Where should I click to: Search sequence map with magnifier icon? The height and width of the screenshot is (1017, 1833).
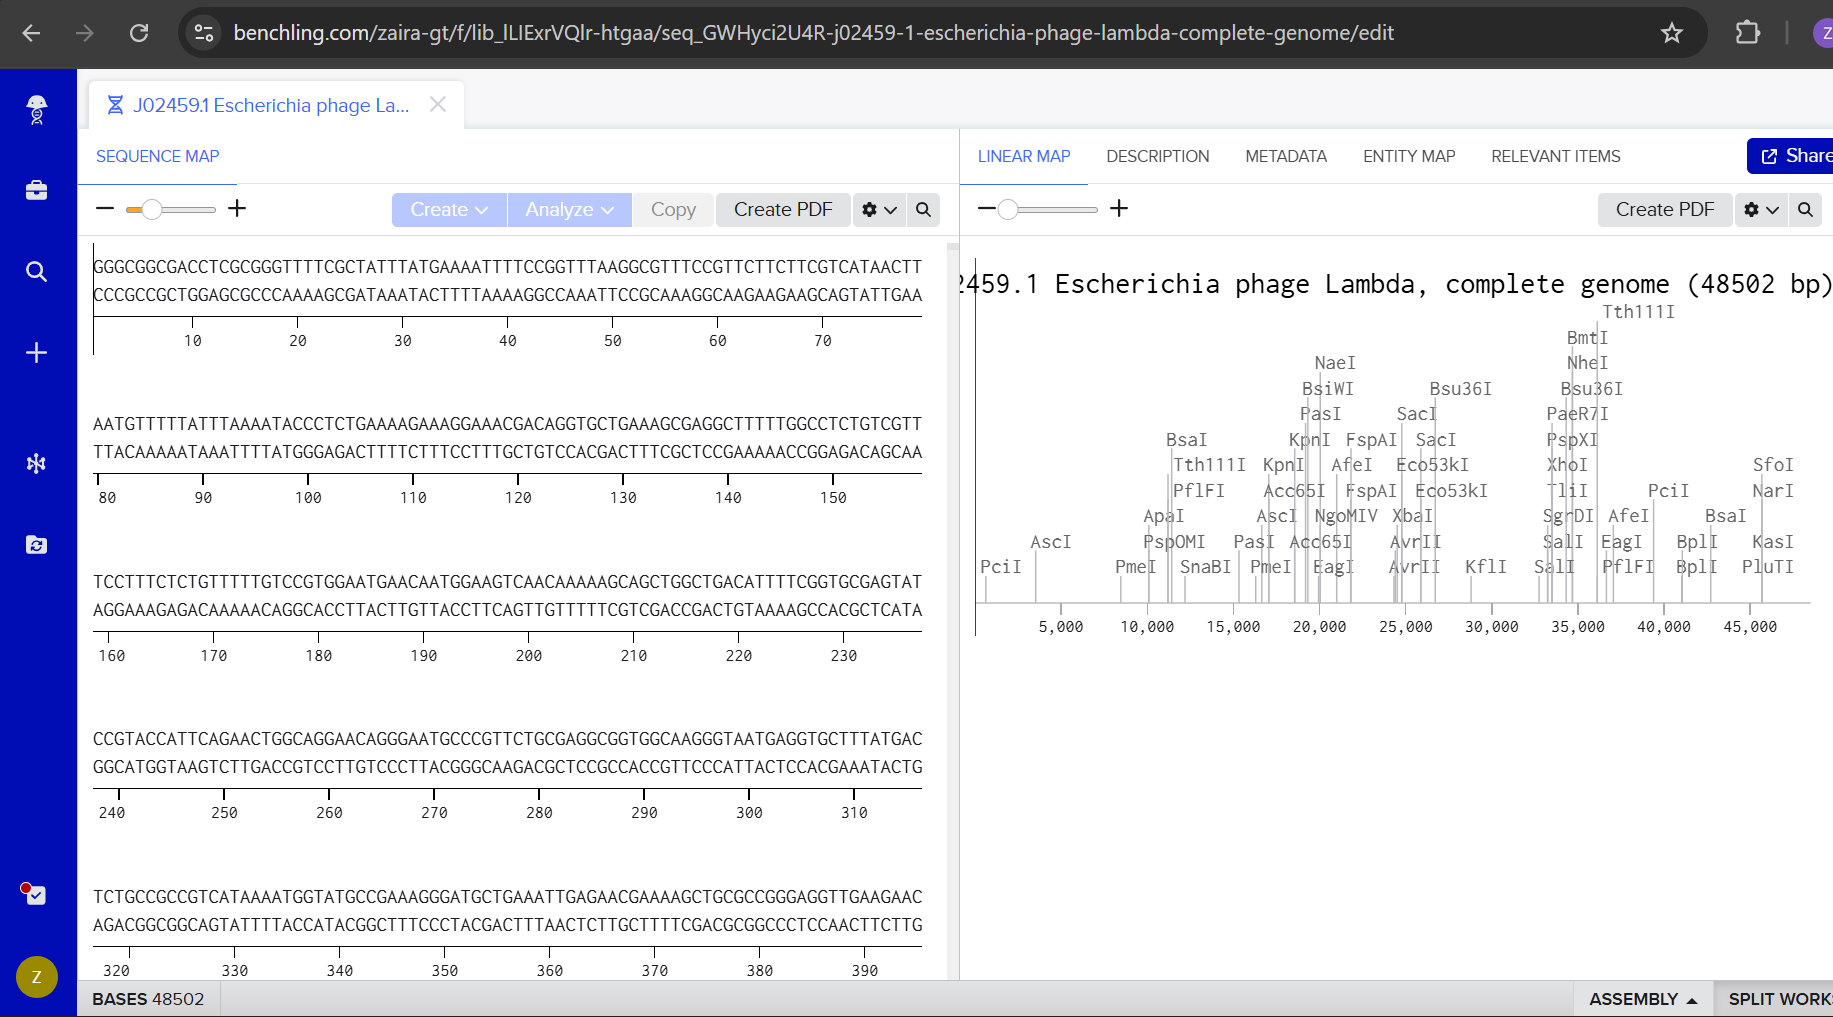[x=924, y=210]
